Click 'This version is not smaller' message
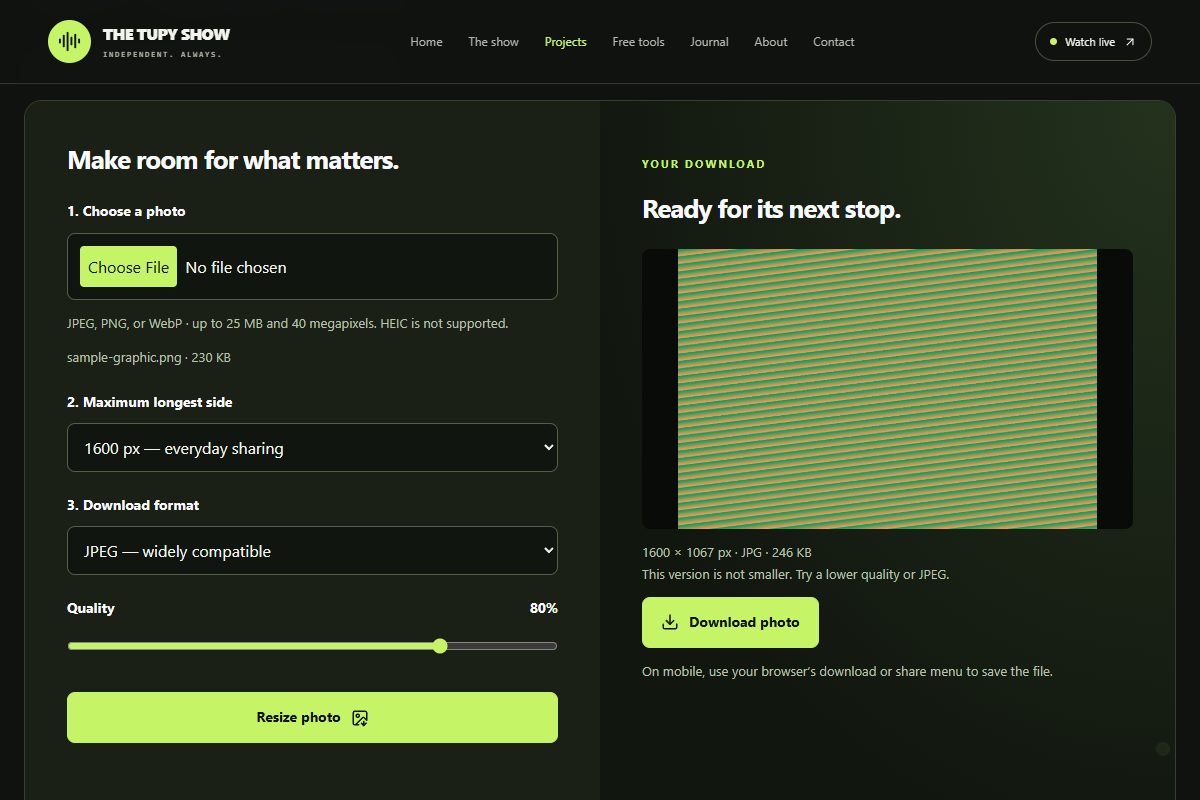The image size is (1200, 800). (795, 575)
